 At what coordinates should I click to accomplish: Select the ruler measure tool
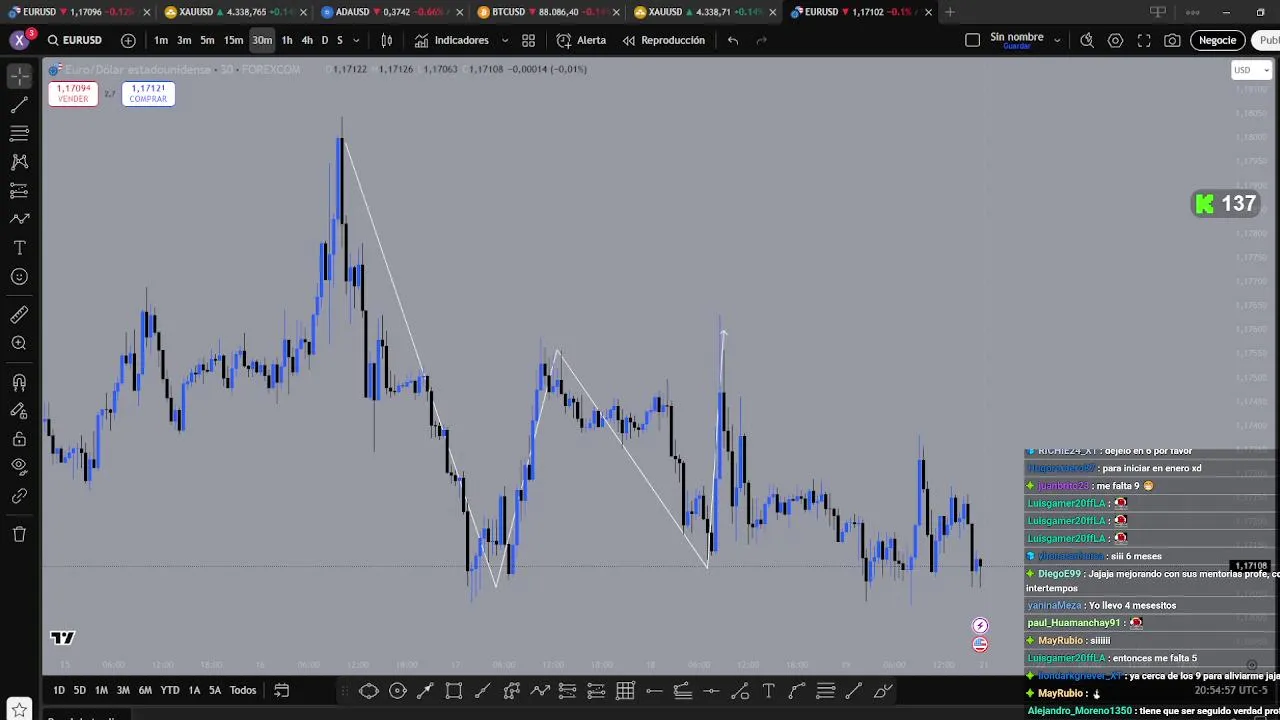pos(19,315)
